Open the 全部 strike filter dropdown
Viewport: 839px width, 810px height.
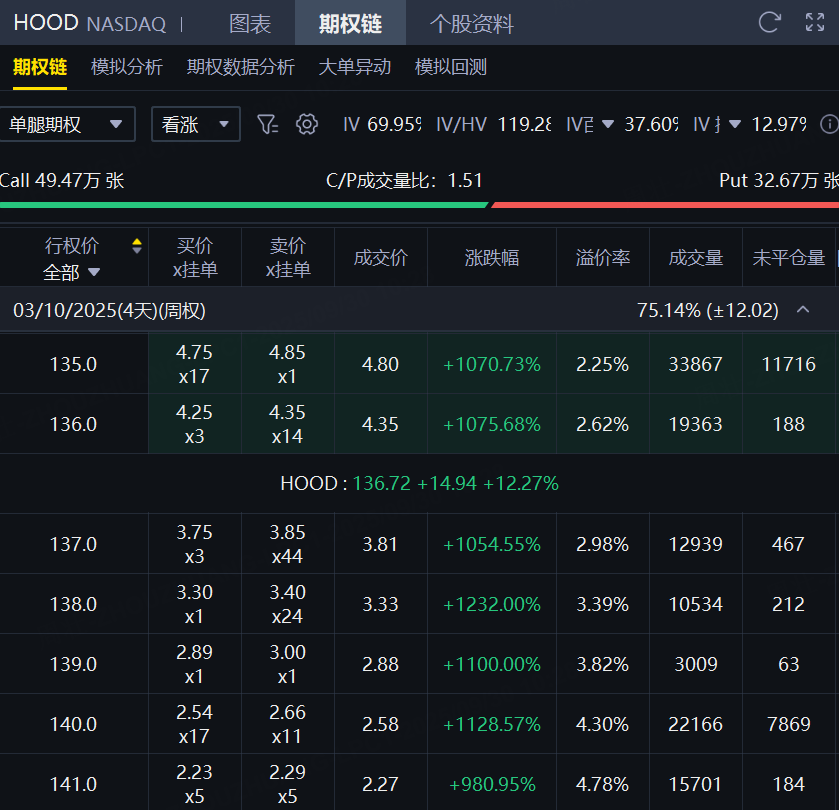72,272
